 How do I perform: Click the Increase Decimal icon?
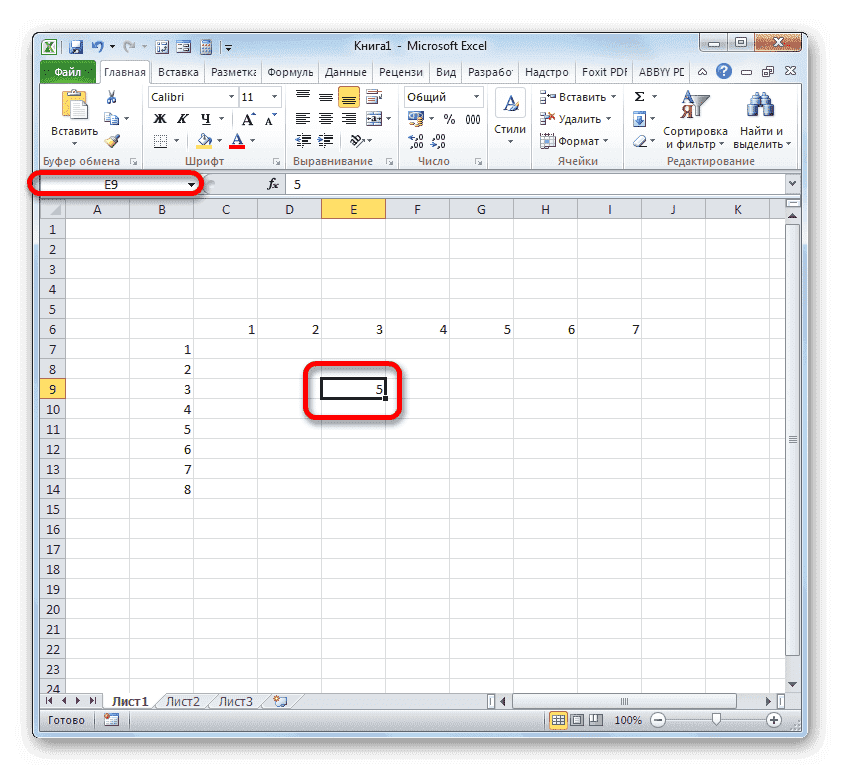click(x=417, y=141)
